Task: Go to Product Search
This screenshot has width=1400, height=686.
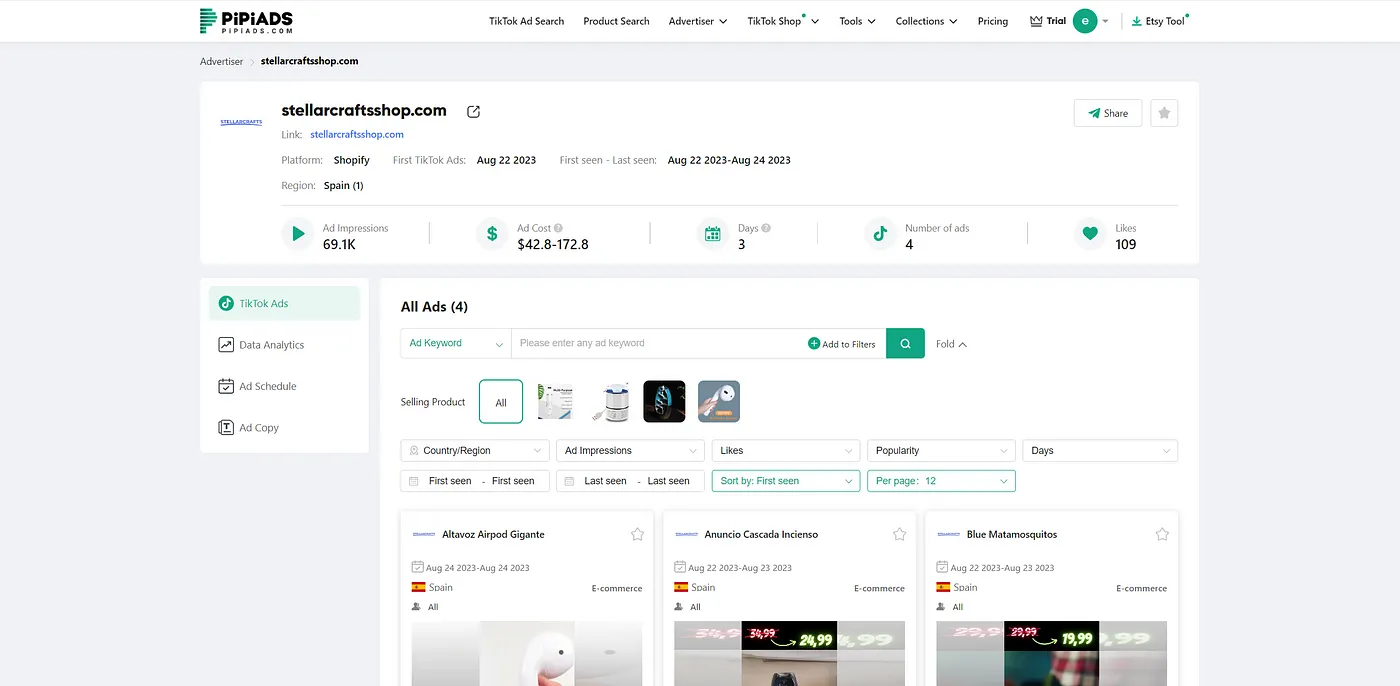Action: point(616,21)
